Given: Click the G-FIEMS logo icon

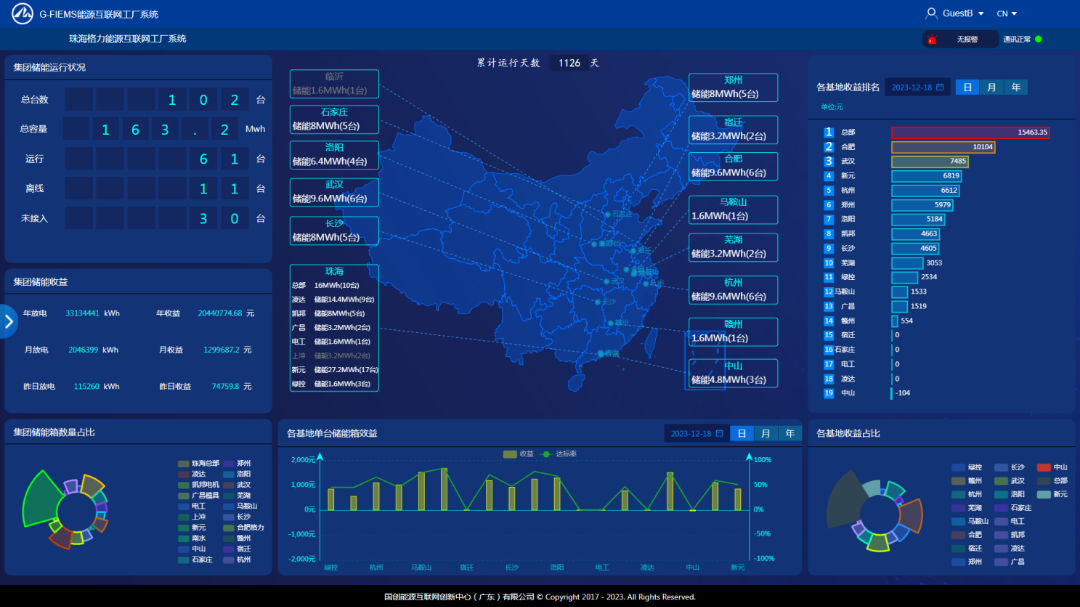Looking at the screenshot, I should pos(22,14).
